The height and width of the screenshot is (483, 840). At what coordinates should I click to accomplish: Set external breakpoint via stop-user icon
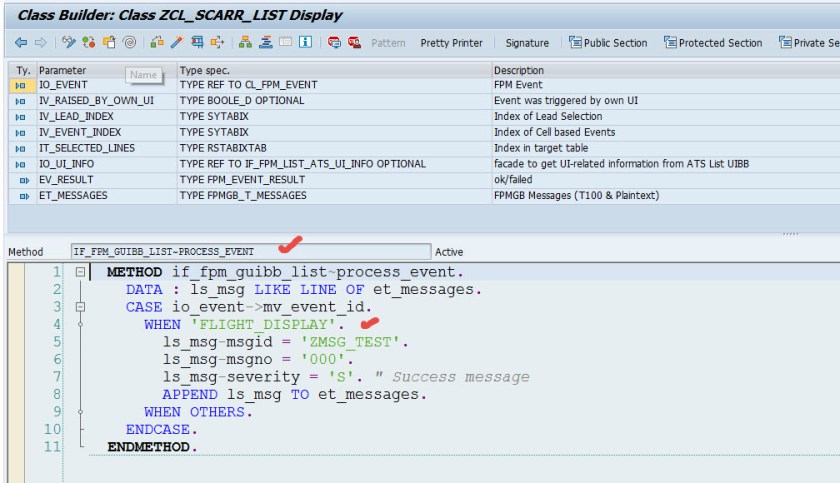[354, 42]
